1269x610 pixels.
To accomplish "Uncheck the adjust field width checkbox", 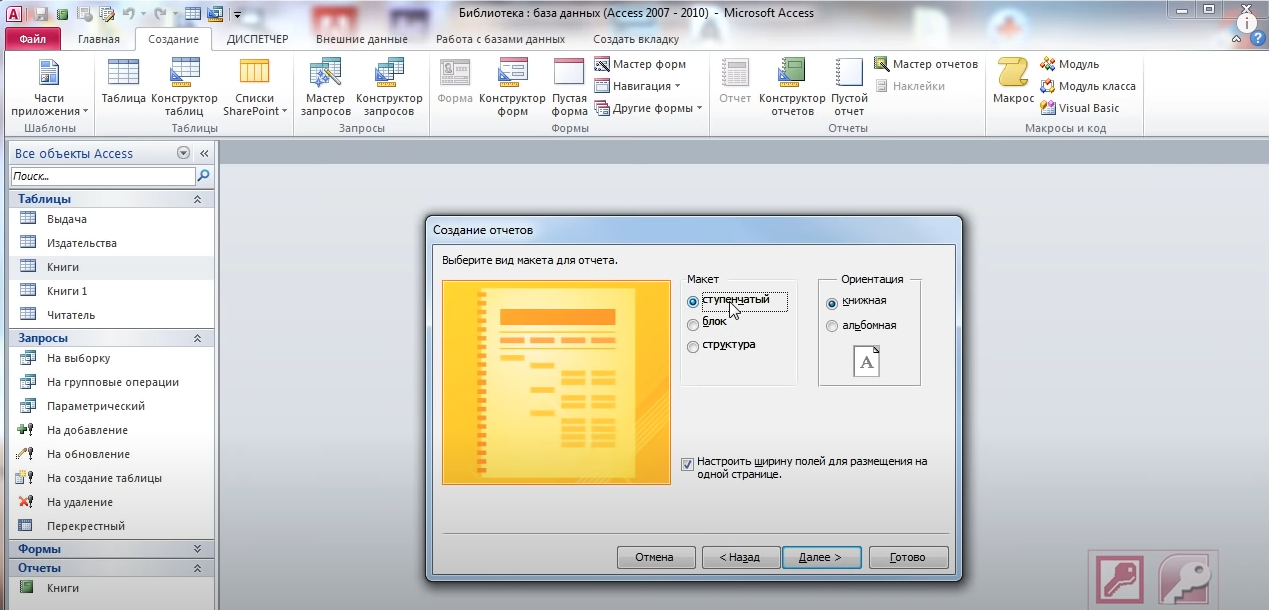I will click(x=687, y=464).
